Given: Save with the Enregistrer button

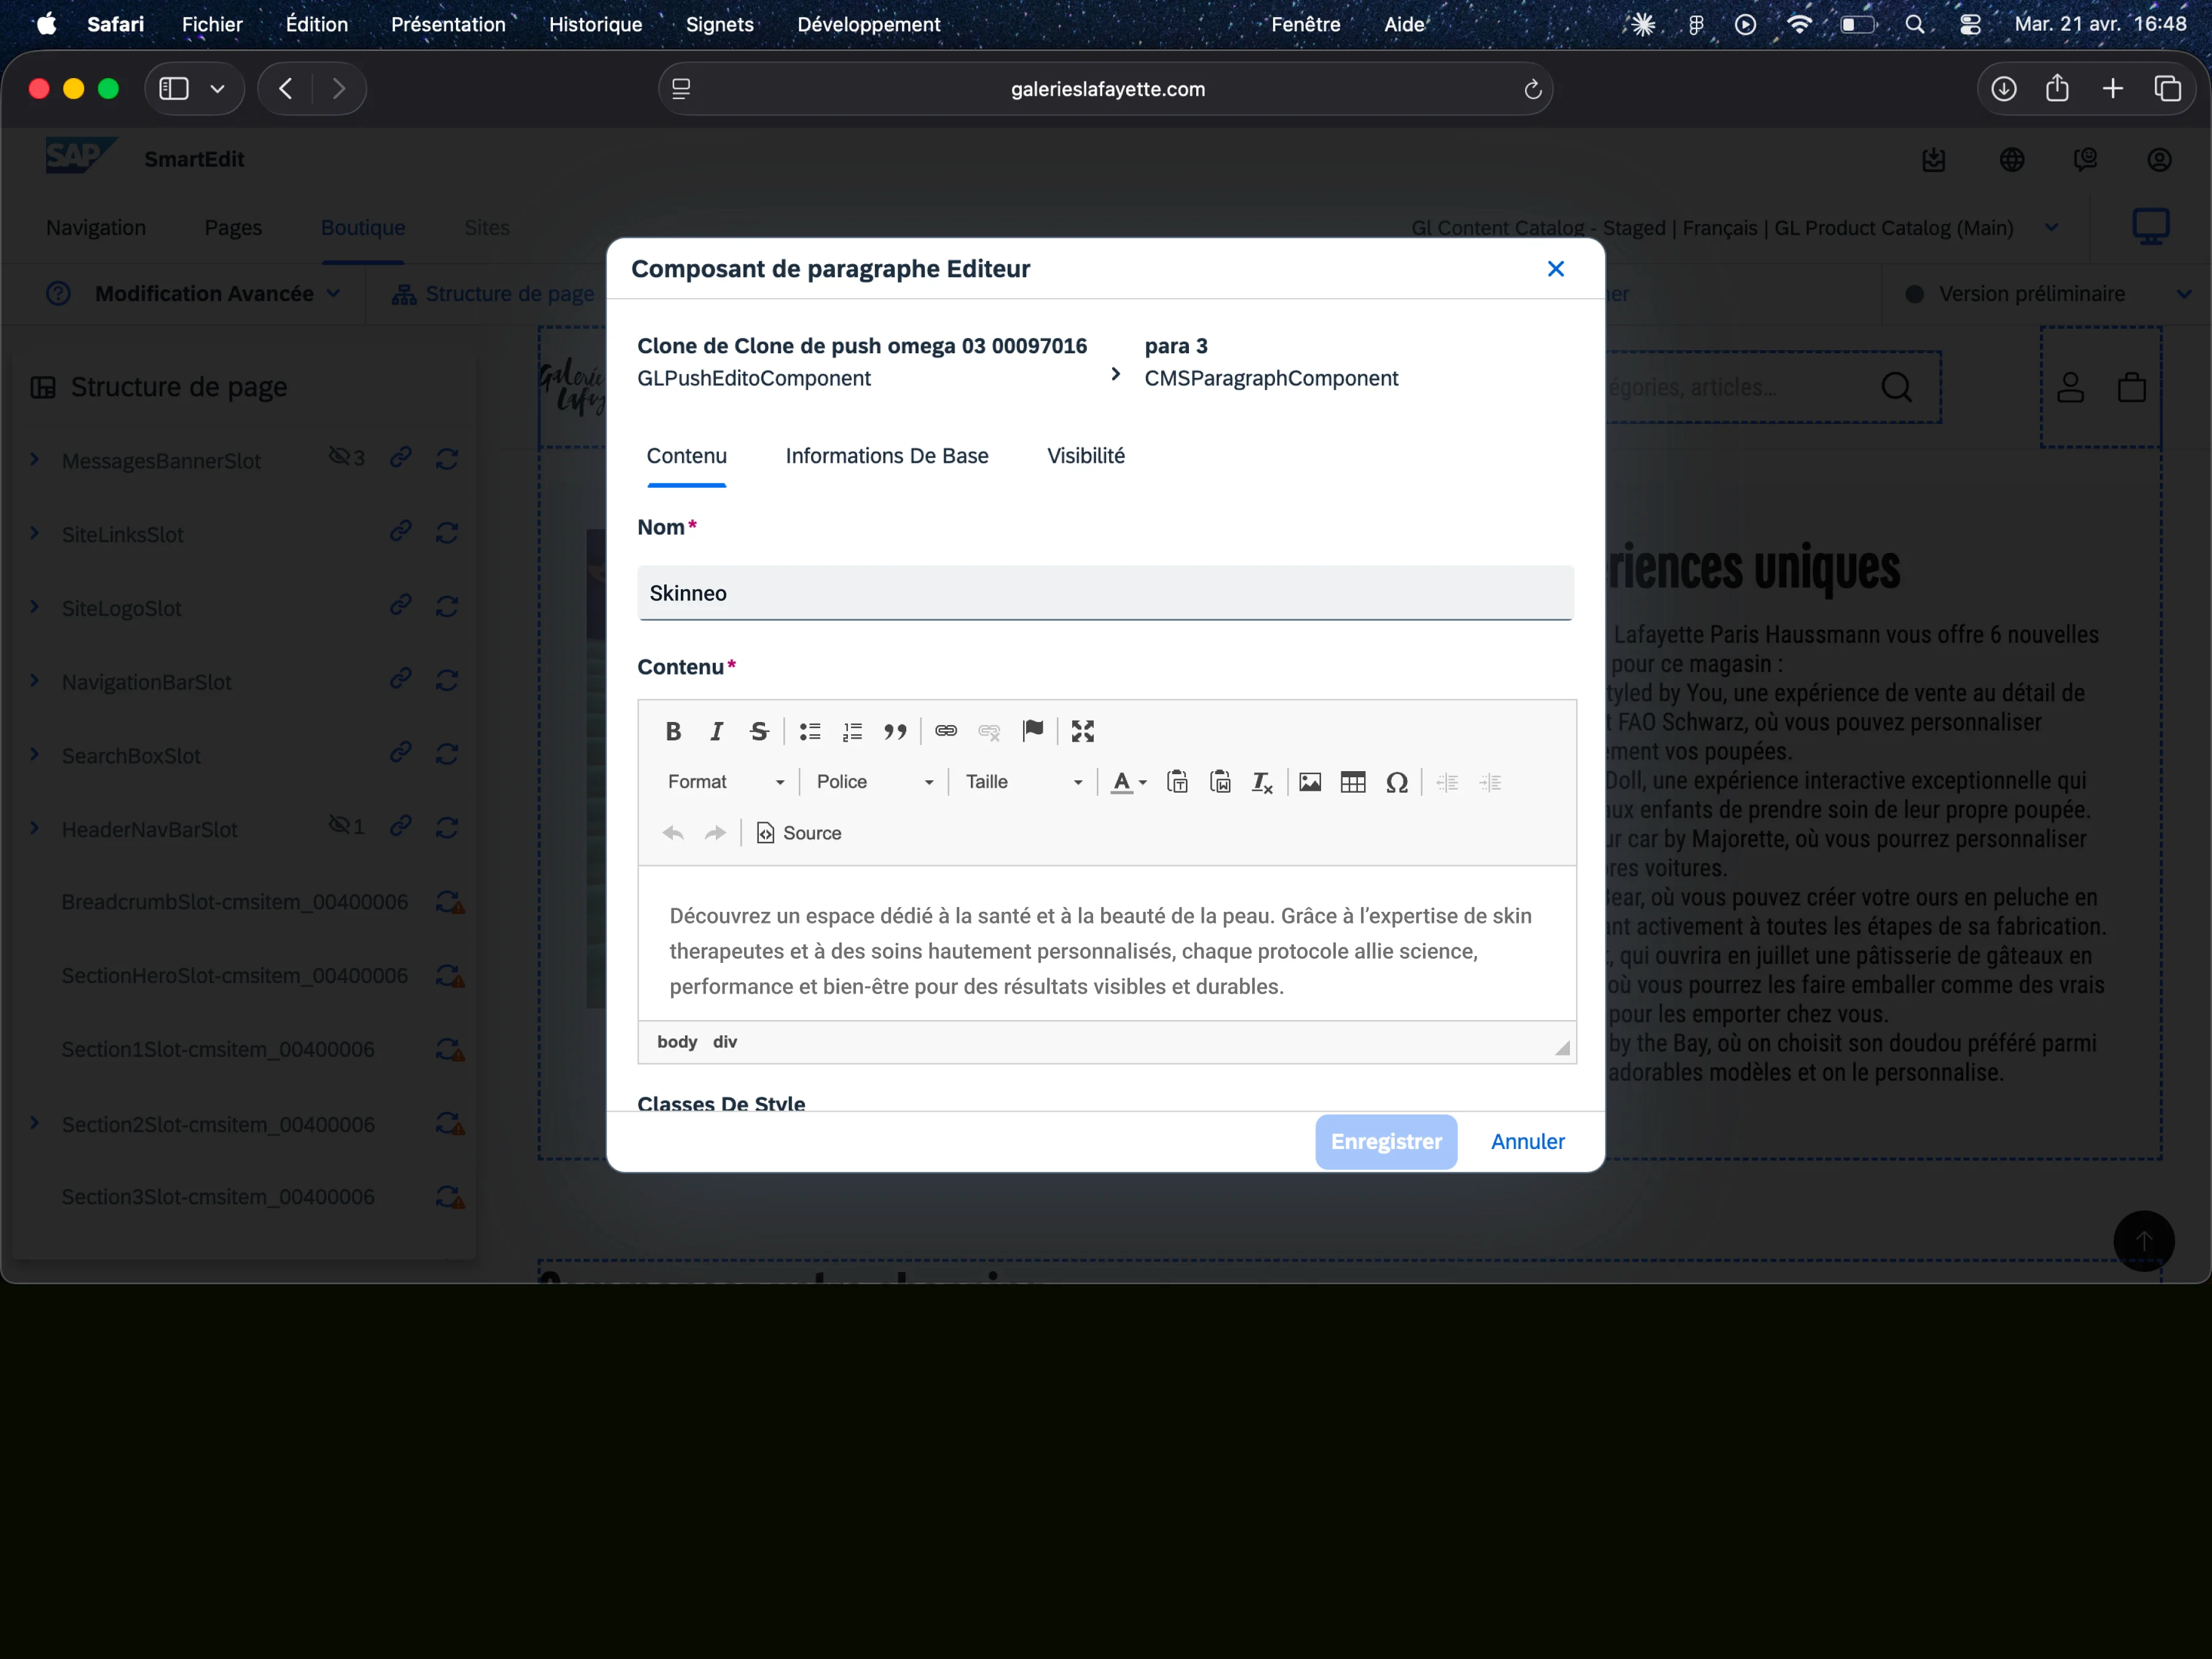Looking at the screenshot, I should 1386,1142.
